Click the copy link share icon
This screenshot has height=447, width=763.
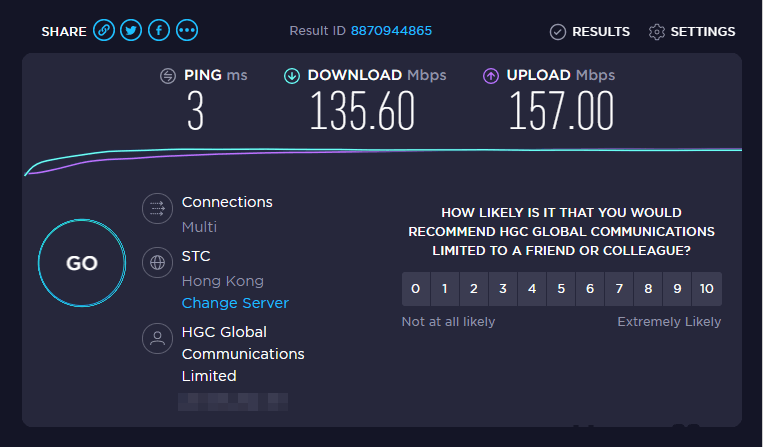(x=104, y=31)
